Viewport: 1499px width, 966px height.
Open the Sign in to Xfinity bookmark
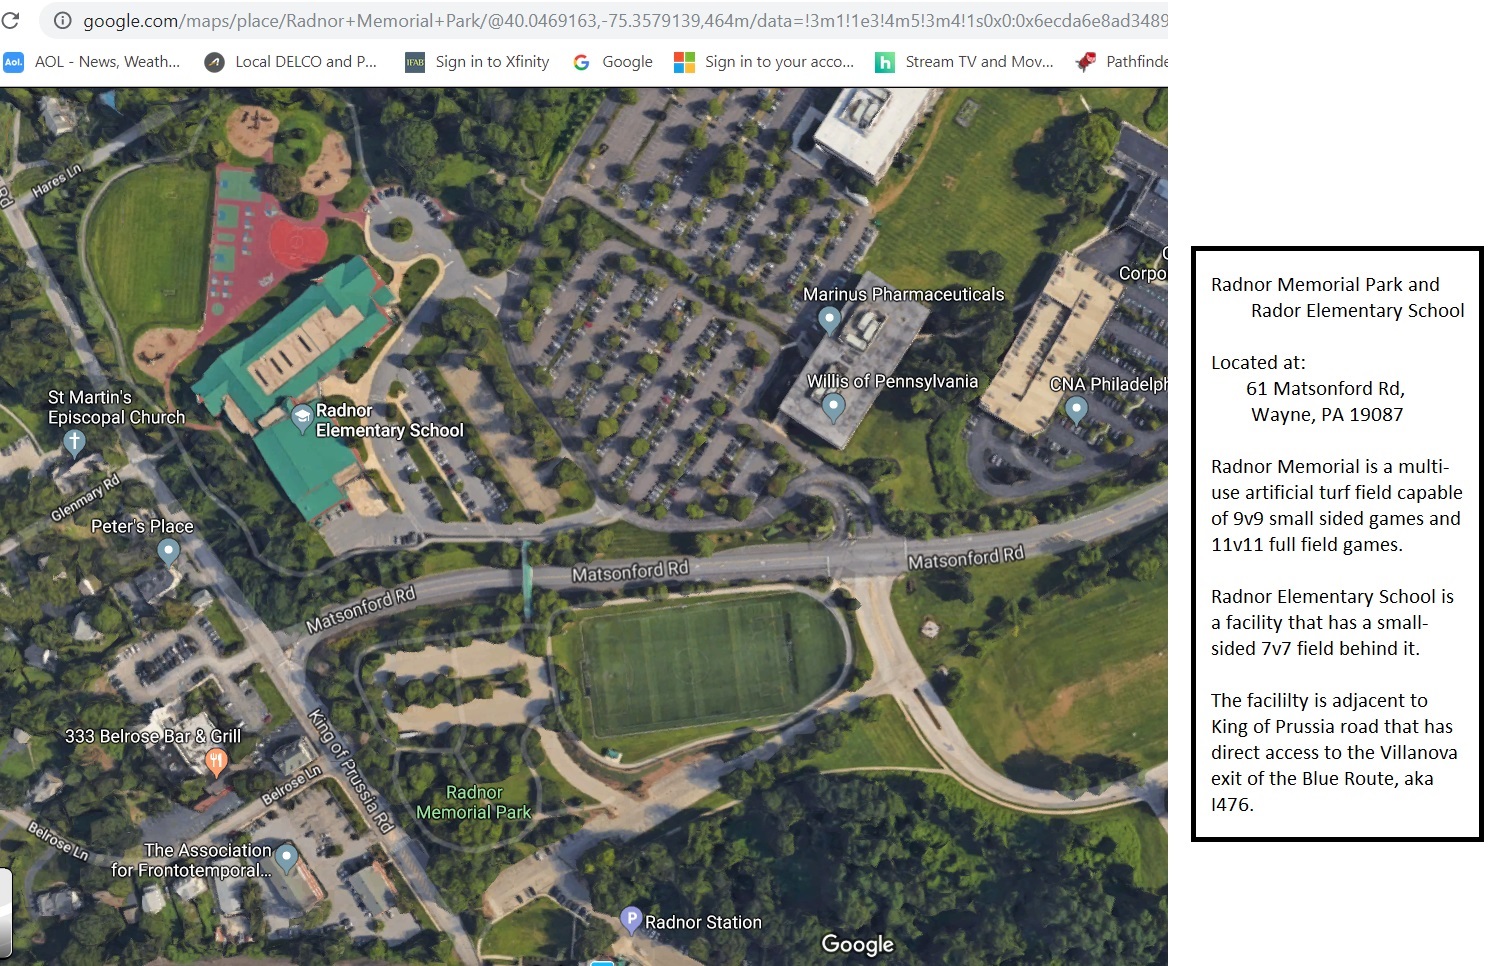pyautogui.click(x=478, y=62)
